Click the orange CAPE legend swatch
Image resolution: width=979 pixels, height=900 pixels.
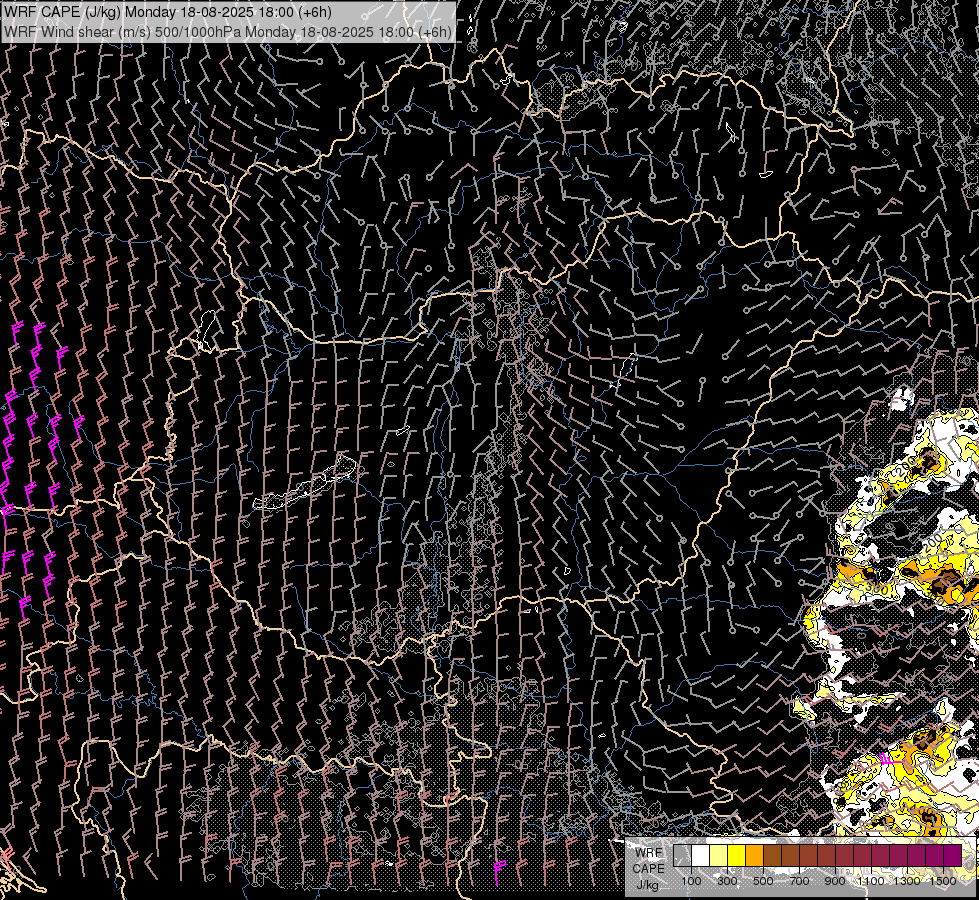coord(754,856)
